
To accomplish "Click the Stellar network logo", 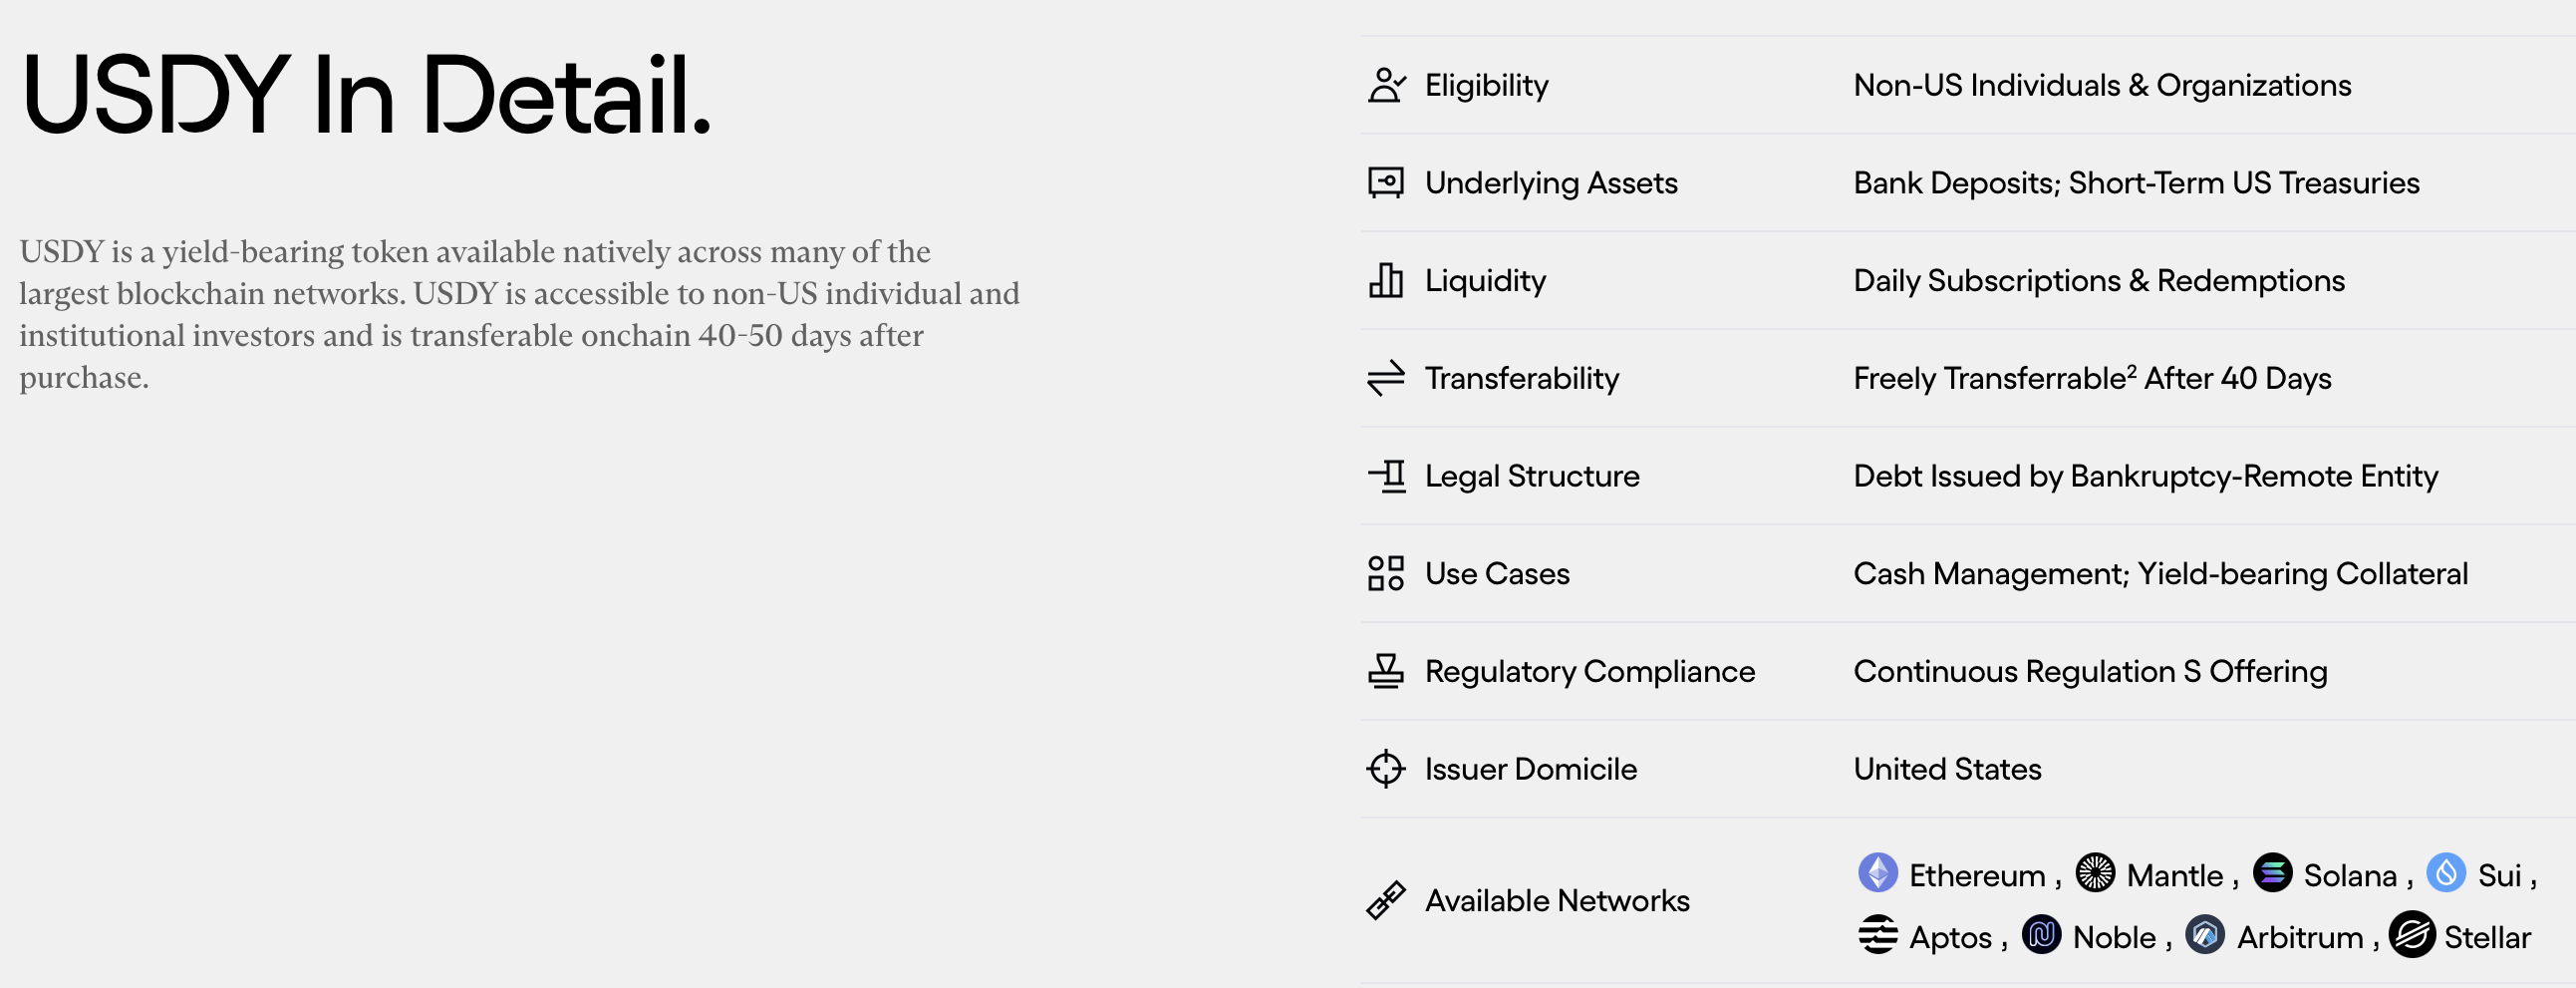I will (x=2412, y=936).
